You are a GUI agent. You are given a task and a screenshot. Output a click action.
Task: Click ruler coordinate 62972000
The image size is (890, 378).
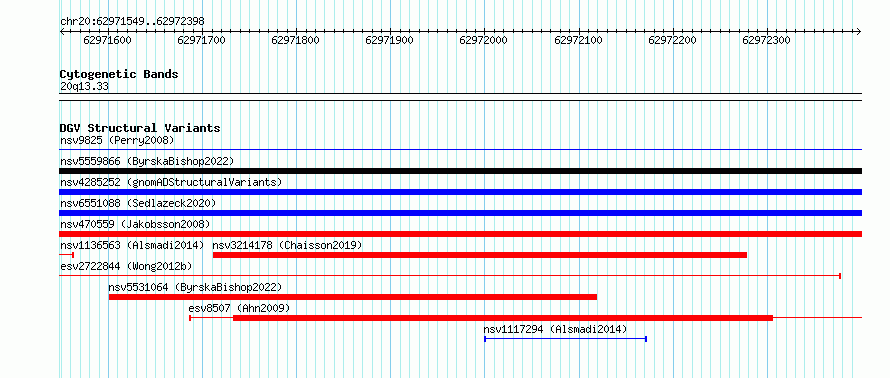click(484, 41)
